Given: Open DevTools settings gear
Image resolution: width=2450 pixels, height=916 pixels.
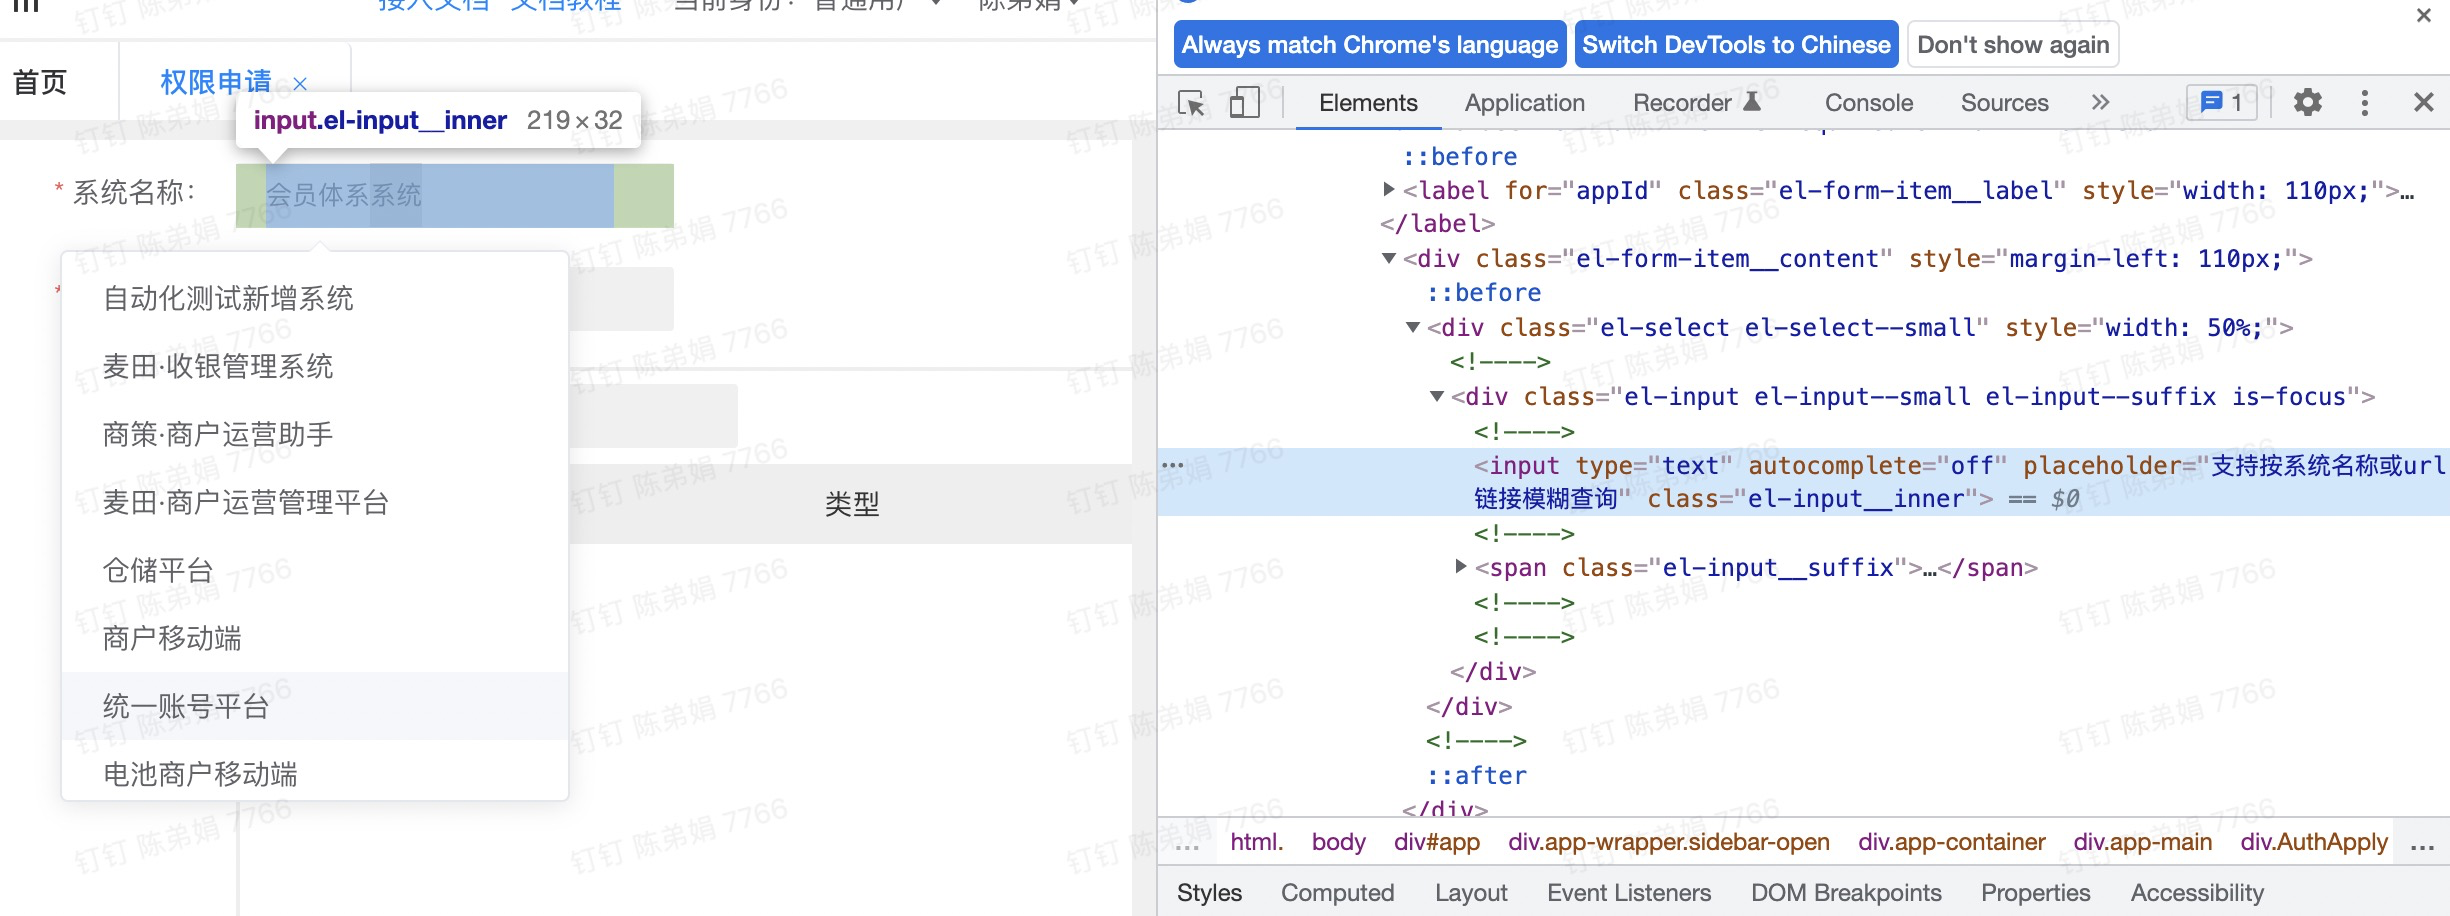Looking at the screenshot, I should tap(2307, 102).
